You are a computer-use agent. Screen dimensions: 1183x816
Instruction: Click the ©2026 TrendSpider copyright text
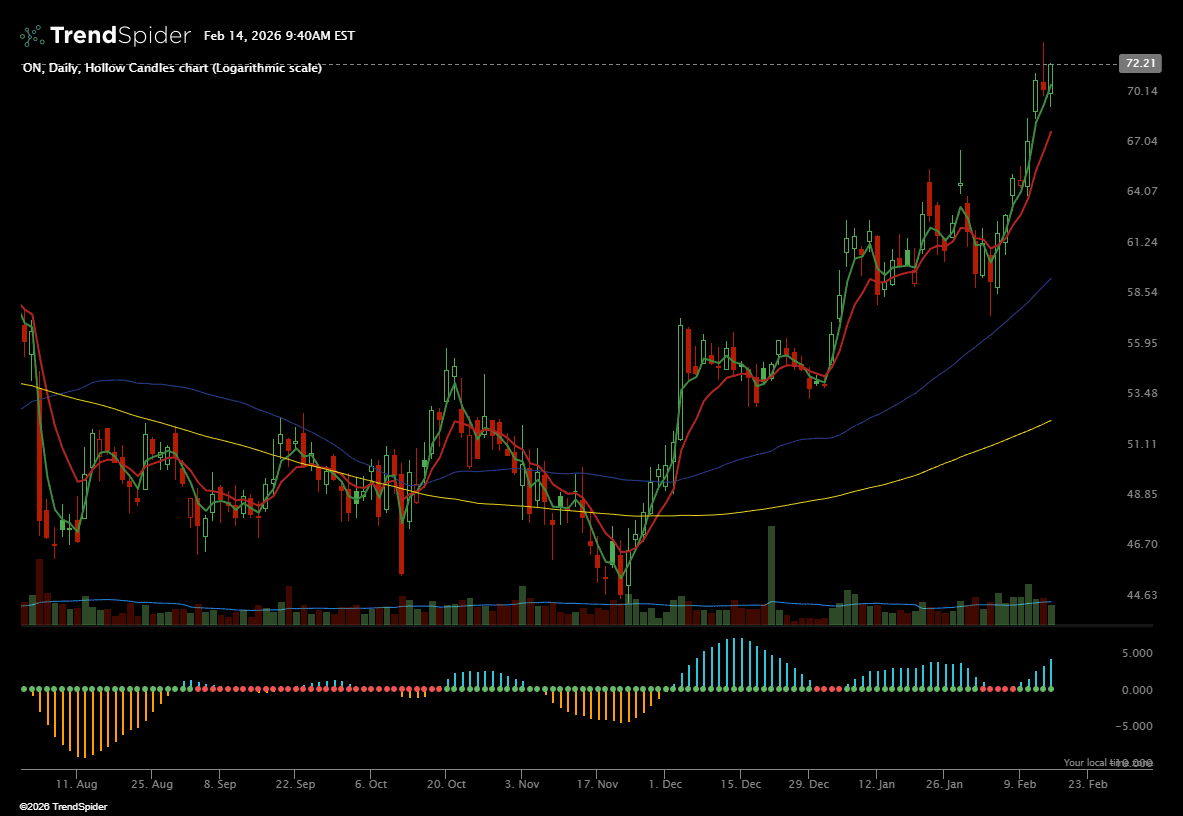[x=63, y=806]
